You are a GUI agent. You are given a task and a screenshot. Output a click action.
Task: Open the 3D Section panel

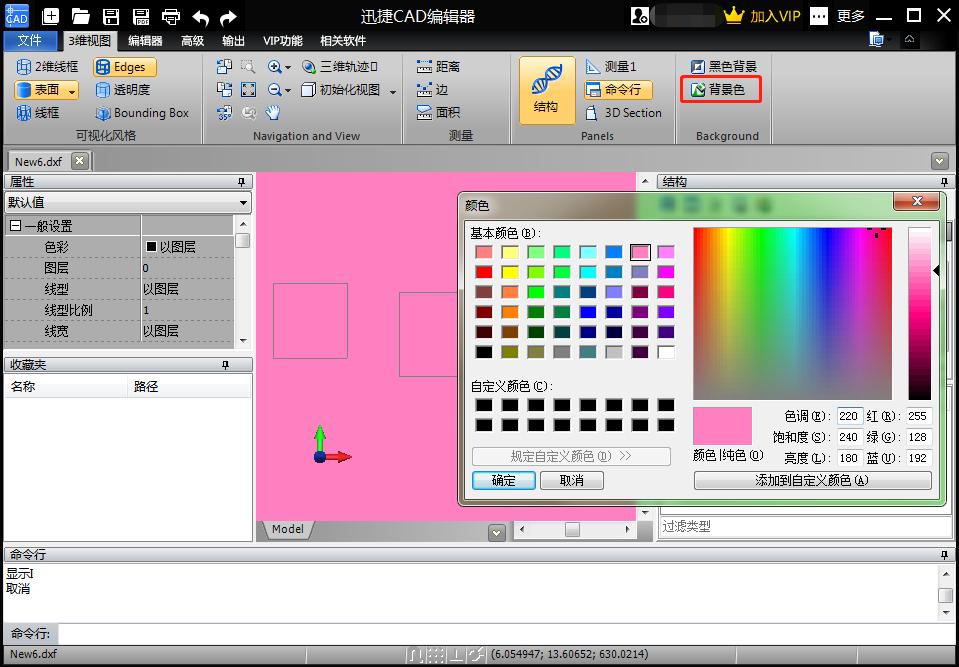[x=623, y=113]
